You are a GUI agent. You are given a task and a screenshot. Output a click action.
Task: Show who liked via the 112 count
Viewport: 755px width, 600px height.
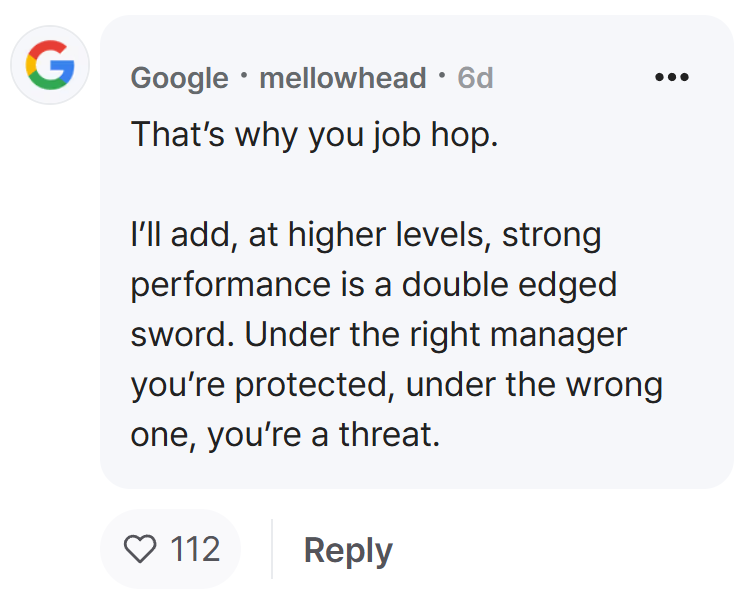click(x=195, y=549)
